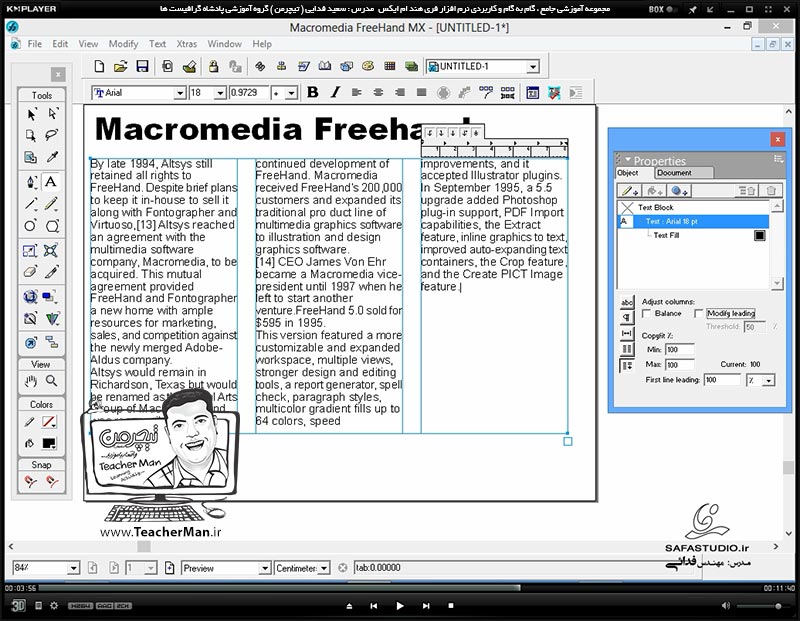This screenshot has width=800, height=621.
Task: Adjust the KMPlayer volume slider
Action: click(763, 606)
